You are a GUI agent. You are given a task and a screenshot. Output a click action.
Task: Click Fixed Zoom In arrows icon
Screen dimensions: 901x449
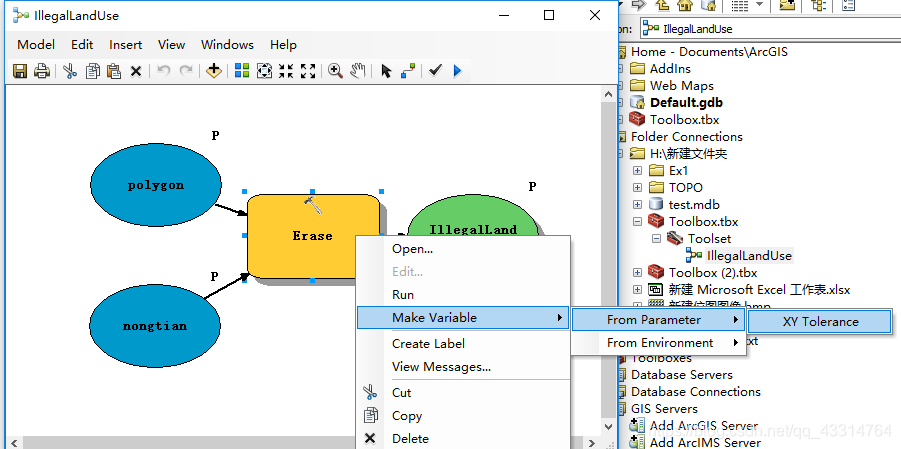tap(286, 71)
